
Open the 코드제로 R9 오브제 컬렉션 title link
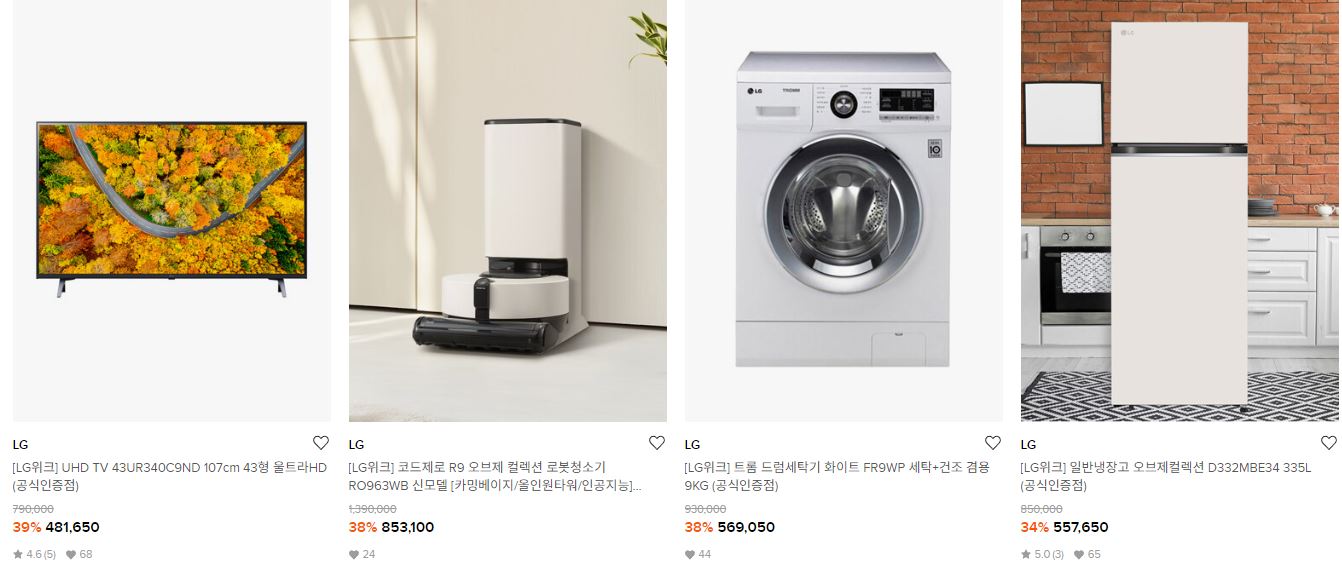[495, 476]
